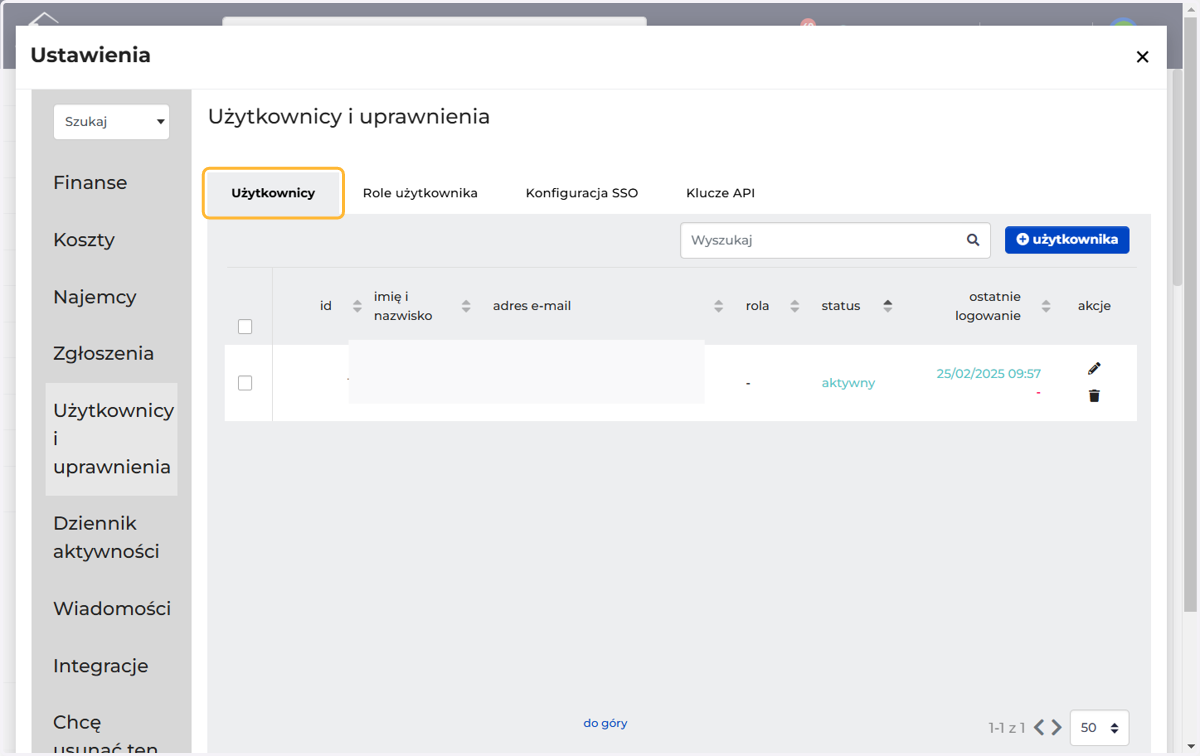This screenshot has width=1200, height=756.
Task: Click the do góry link
Action: tap(605, 723)
